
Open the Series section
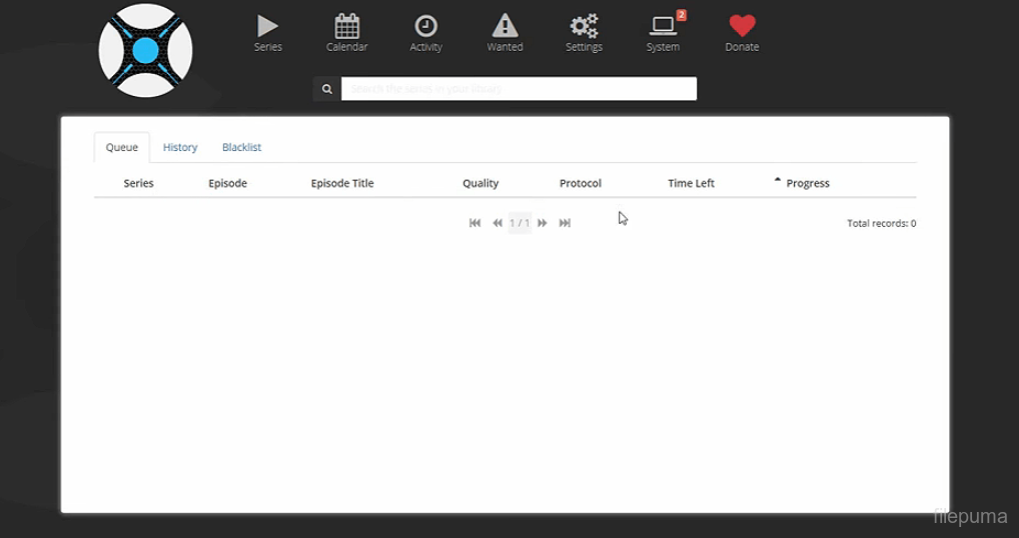coord(267,32)
